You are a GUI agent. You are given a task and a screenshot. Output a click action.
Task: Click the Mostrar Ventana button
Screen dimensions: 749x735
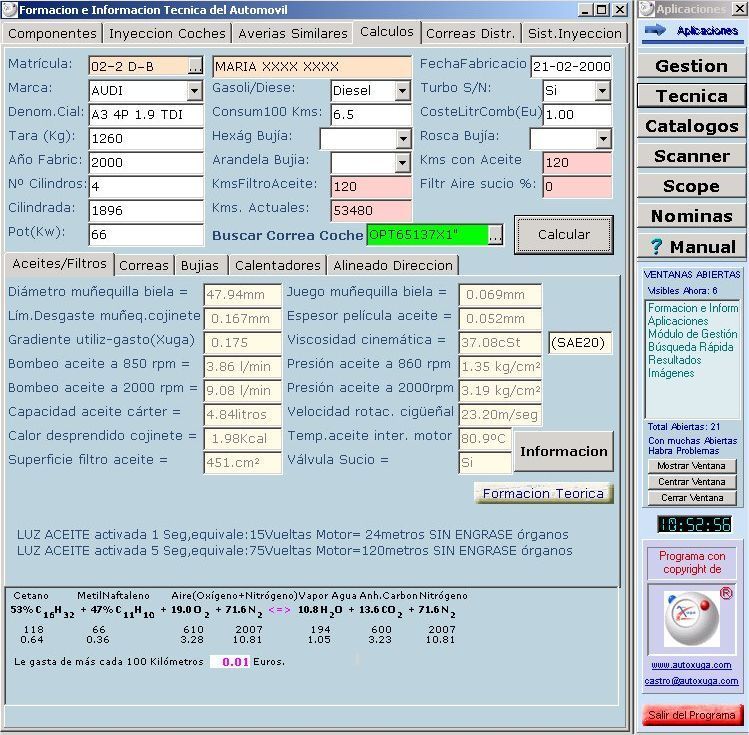692,466
